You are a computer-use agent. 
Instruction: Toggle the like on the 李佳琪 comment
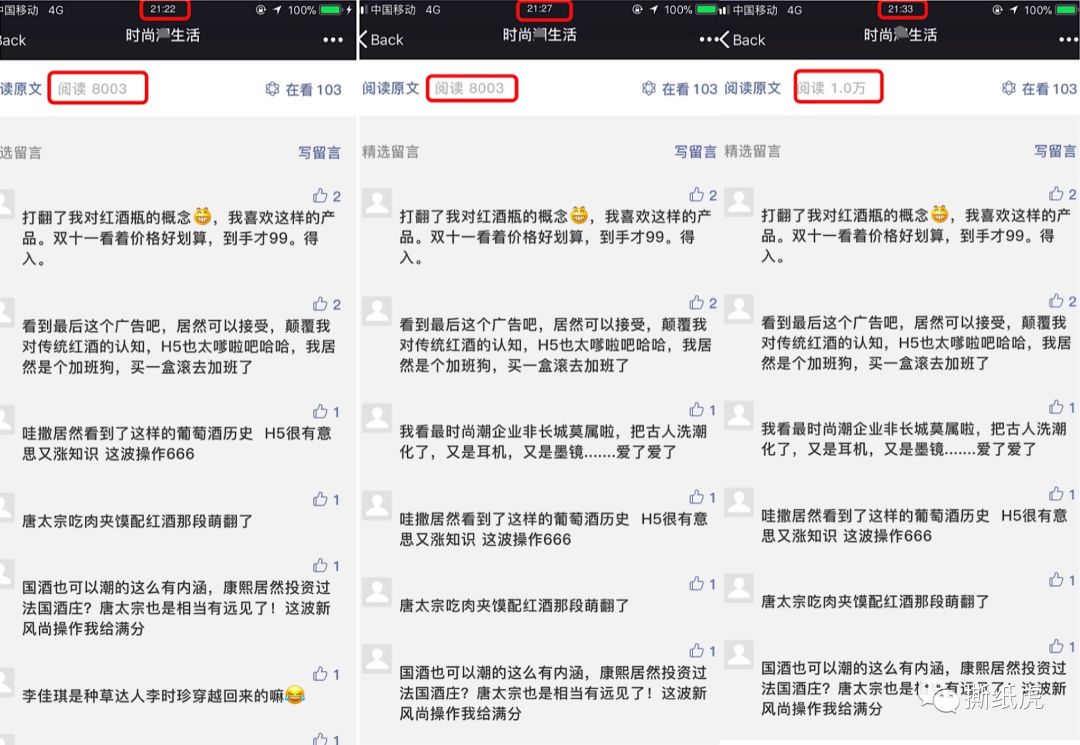click(x=322, y=673)
